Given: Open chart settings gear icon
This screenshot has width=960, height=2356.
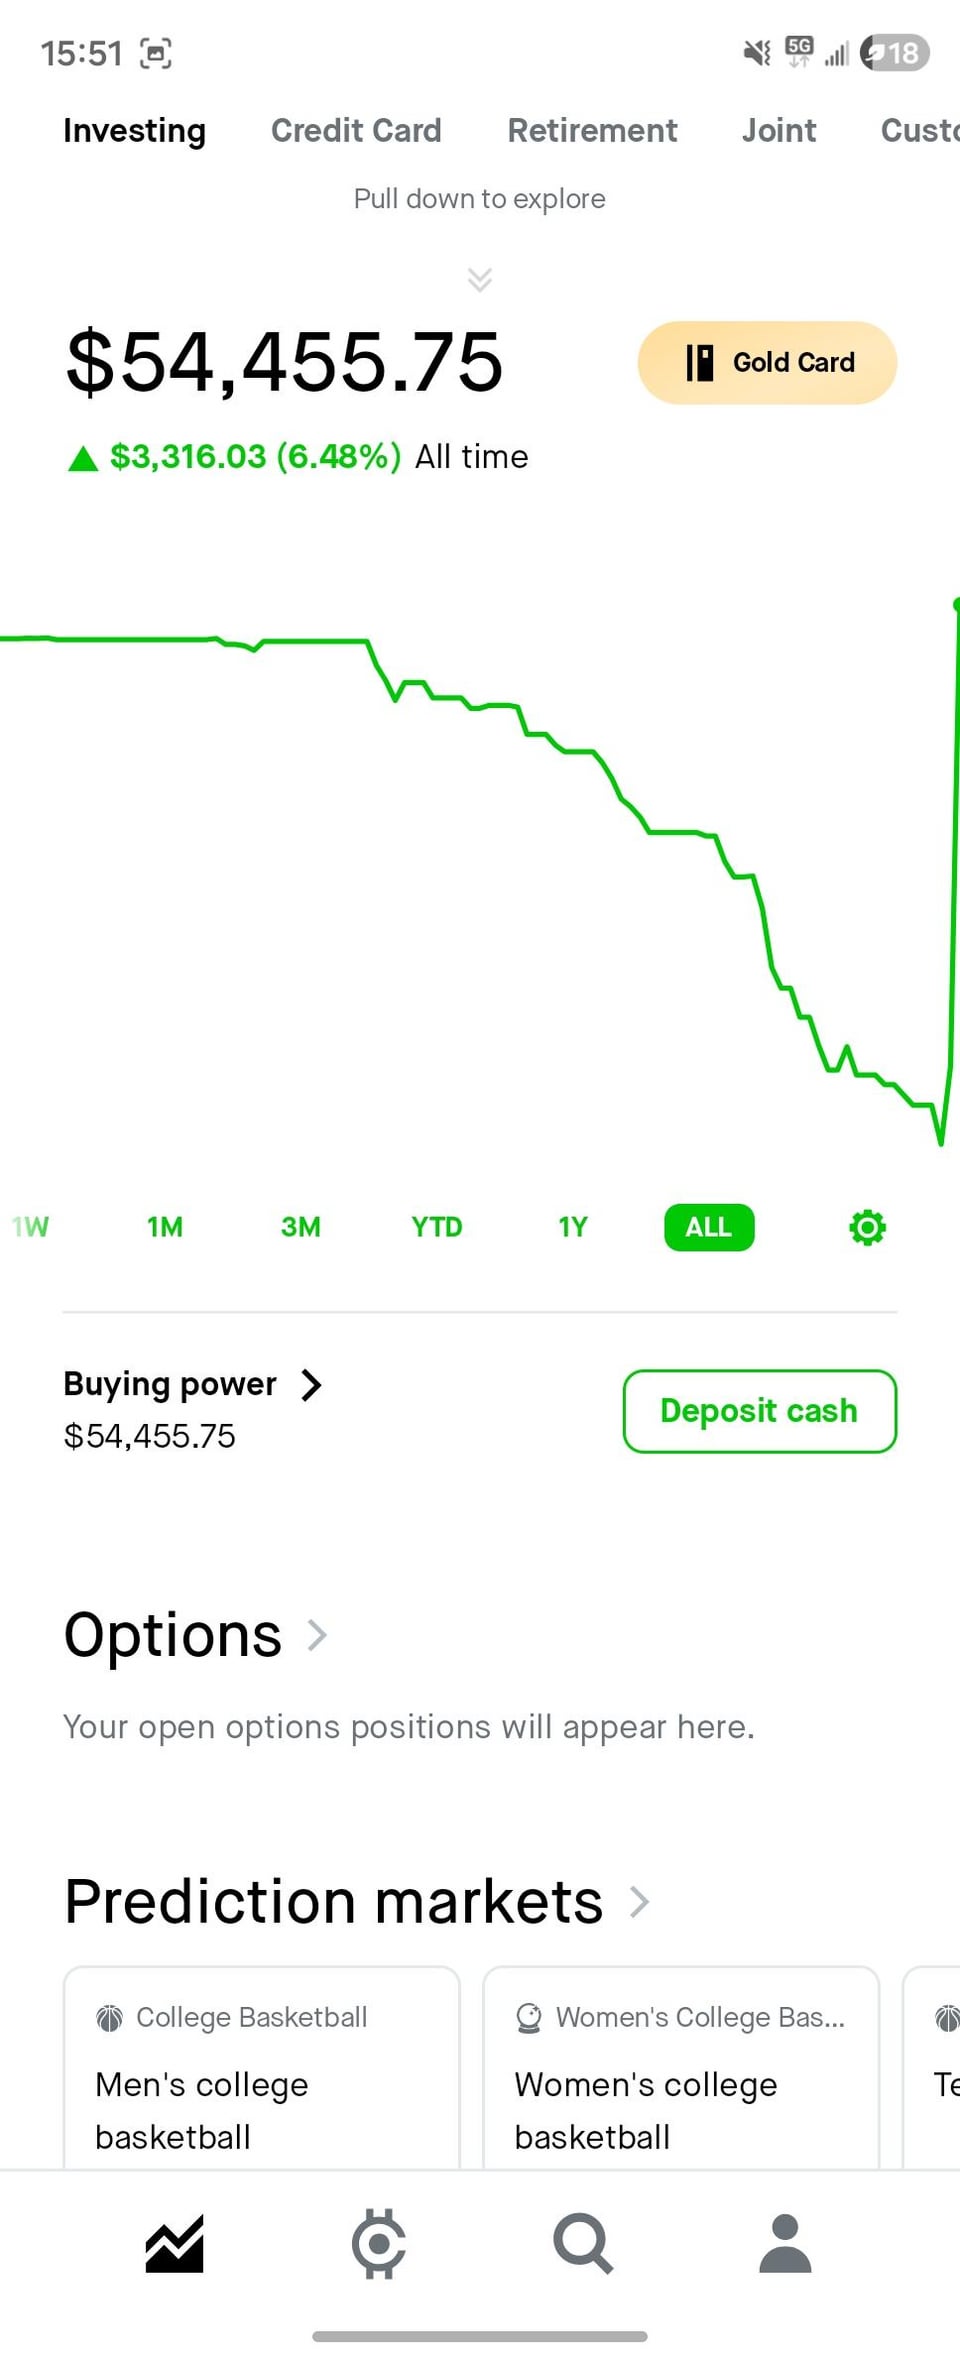Looking at the screenshot, I should coord(867,1227).
